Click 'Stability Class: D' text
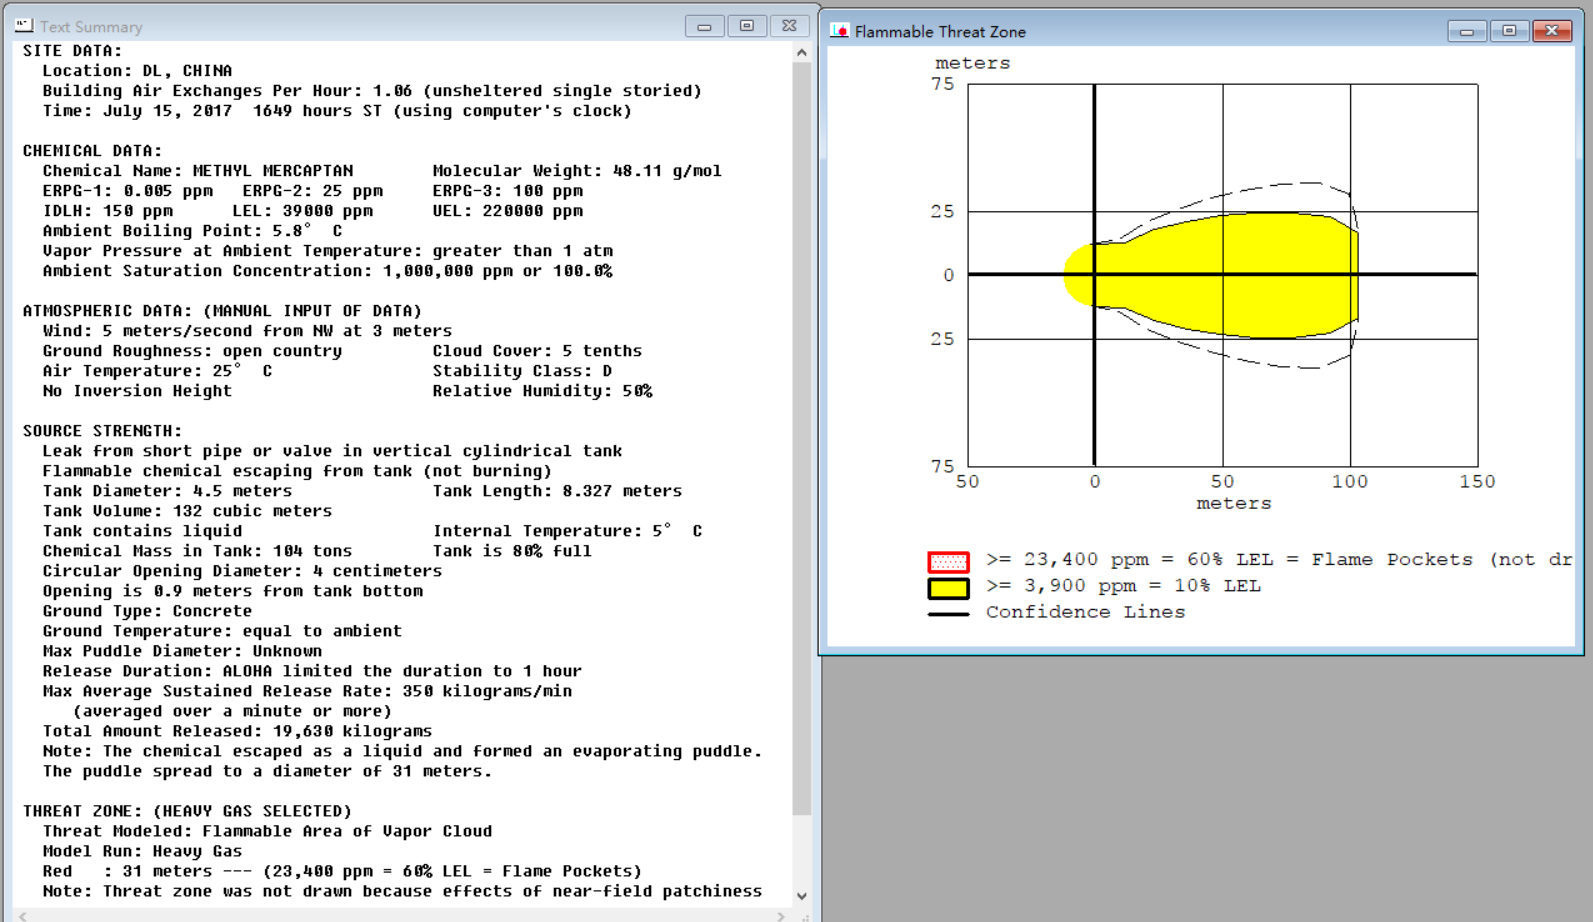The width and height of the screenshot is (1593, 922). [x=522, y=371]
